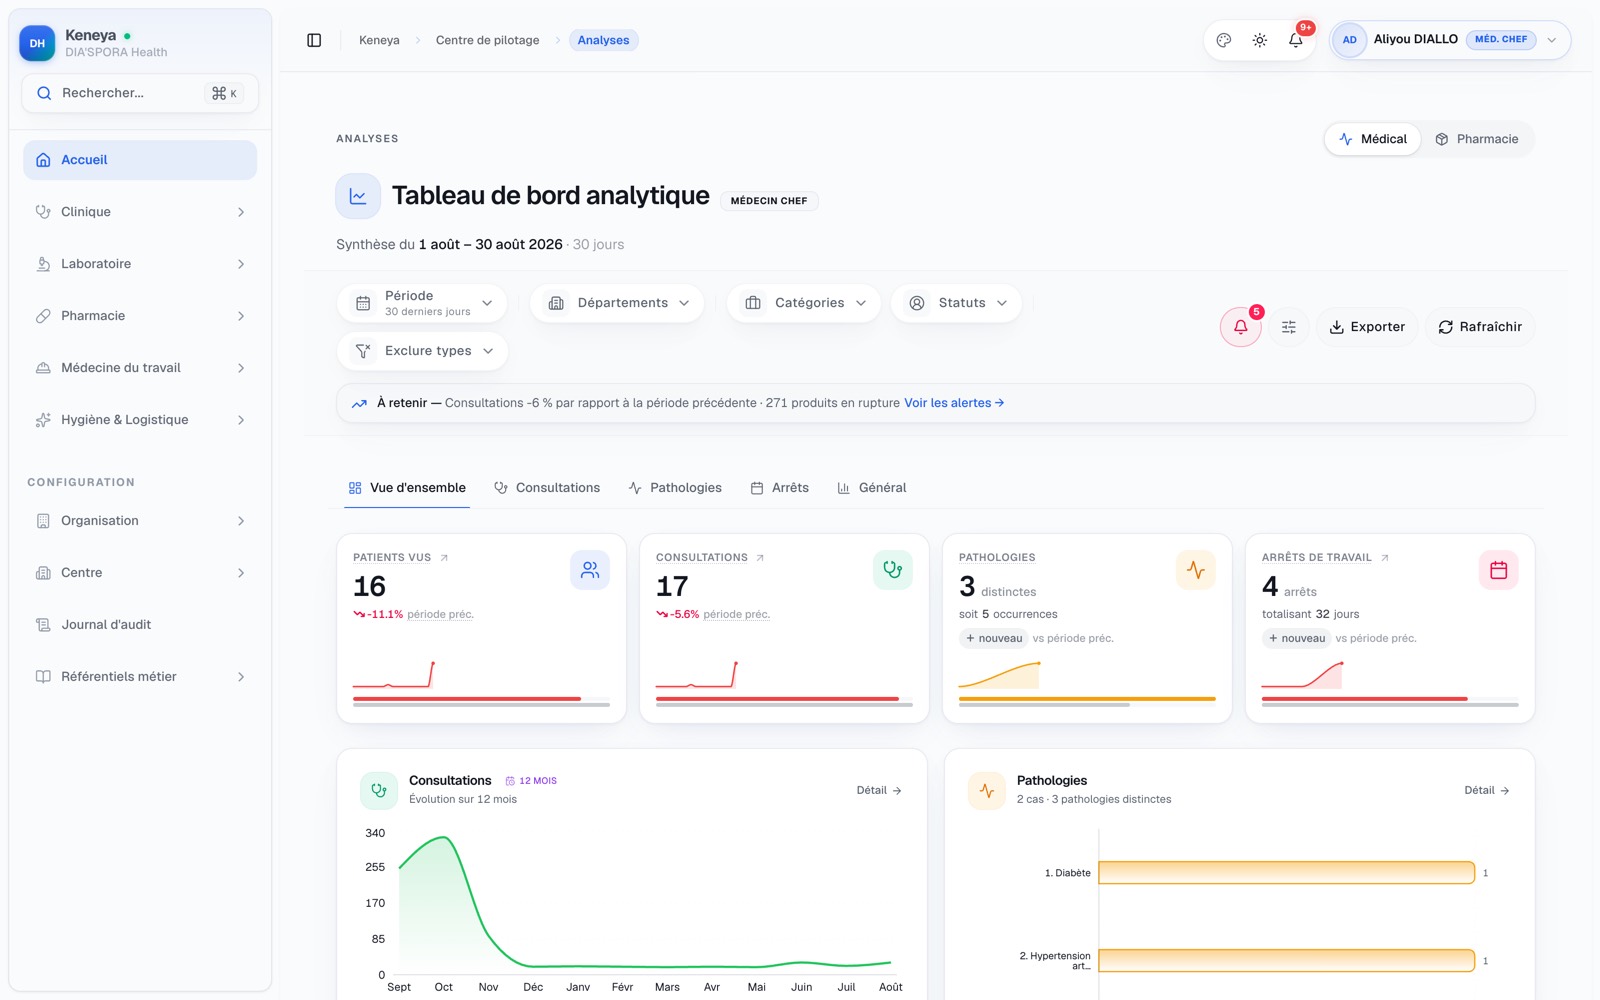The width and height of the screenshot is (1600, 1000).
Task: Click the Pathologies orange progress bar
Action: 1087,699
